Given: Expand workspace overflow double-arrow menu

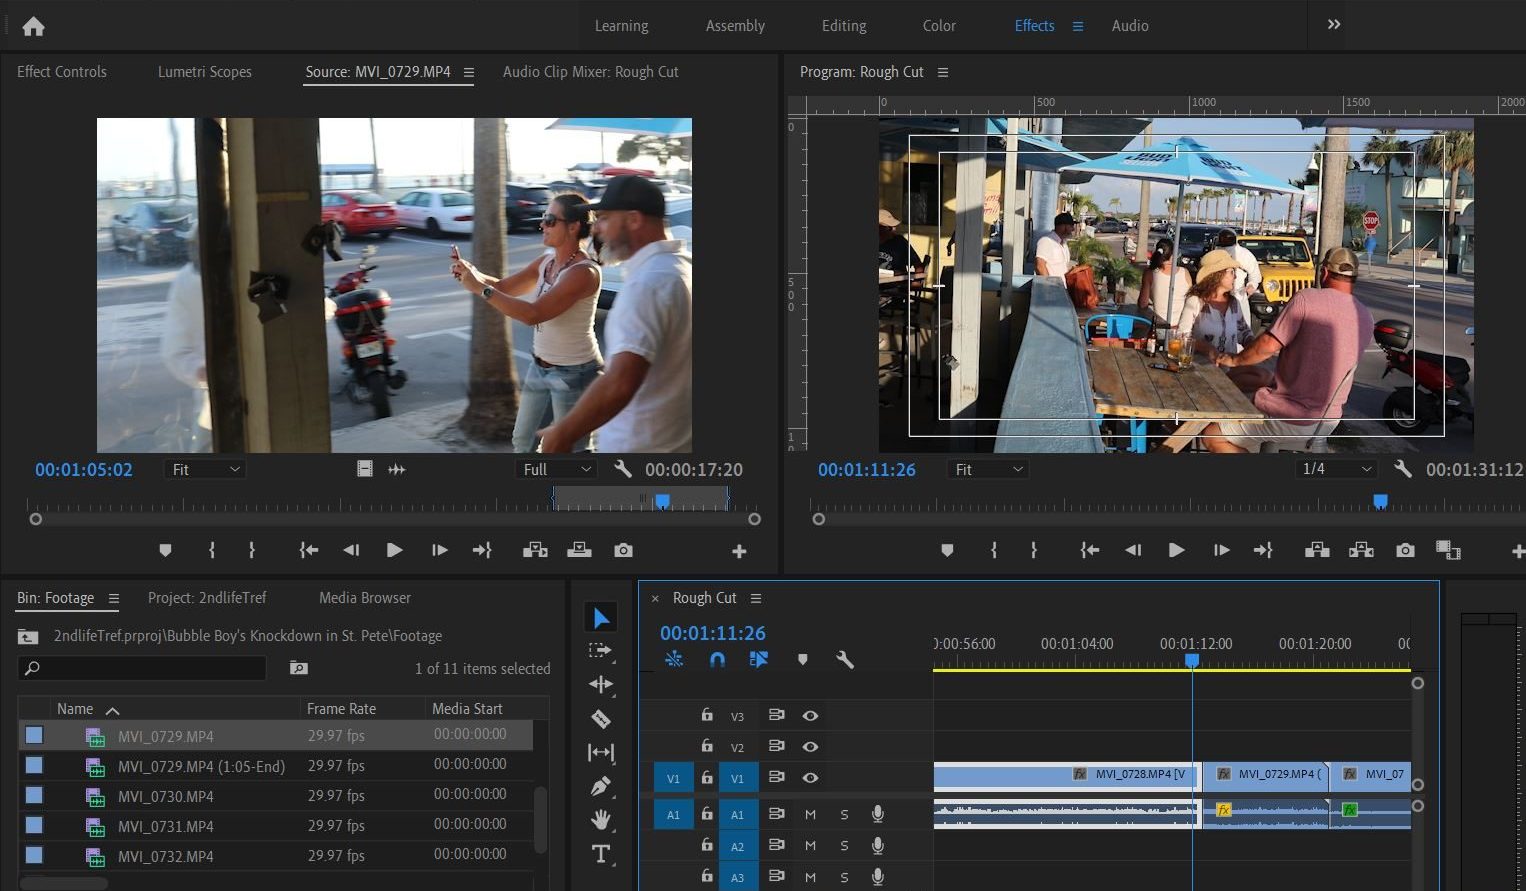Looking at the screenshot, I should [x=1333, y=25].
